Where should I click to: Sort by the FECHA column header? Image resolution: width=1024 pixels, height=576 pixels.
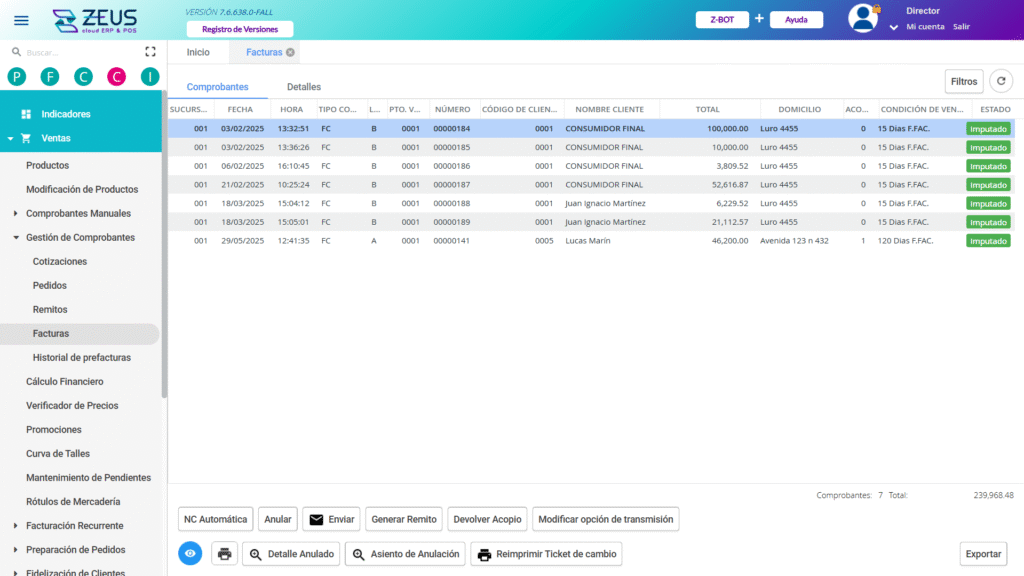pyautogui.click(x=240, y=110)
